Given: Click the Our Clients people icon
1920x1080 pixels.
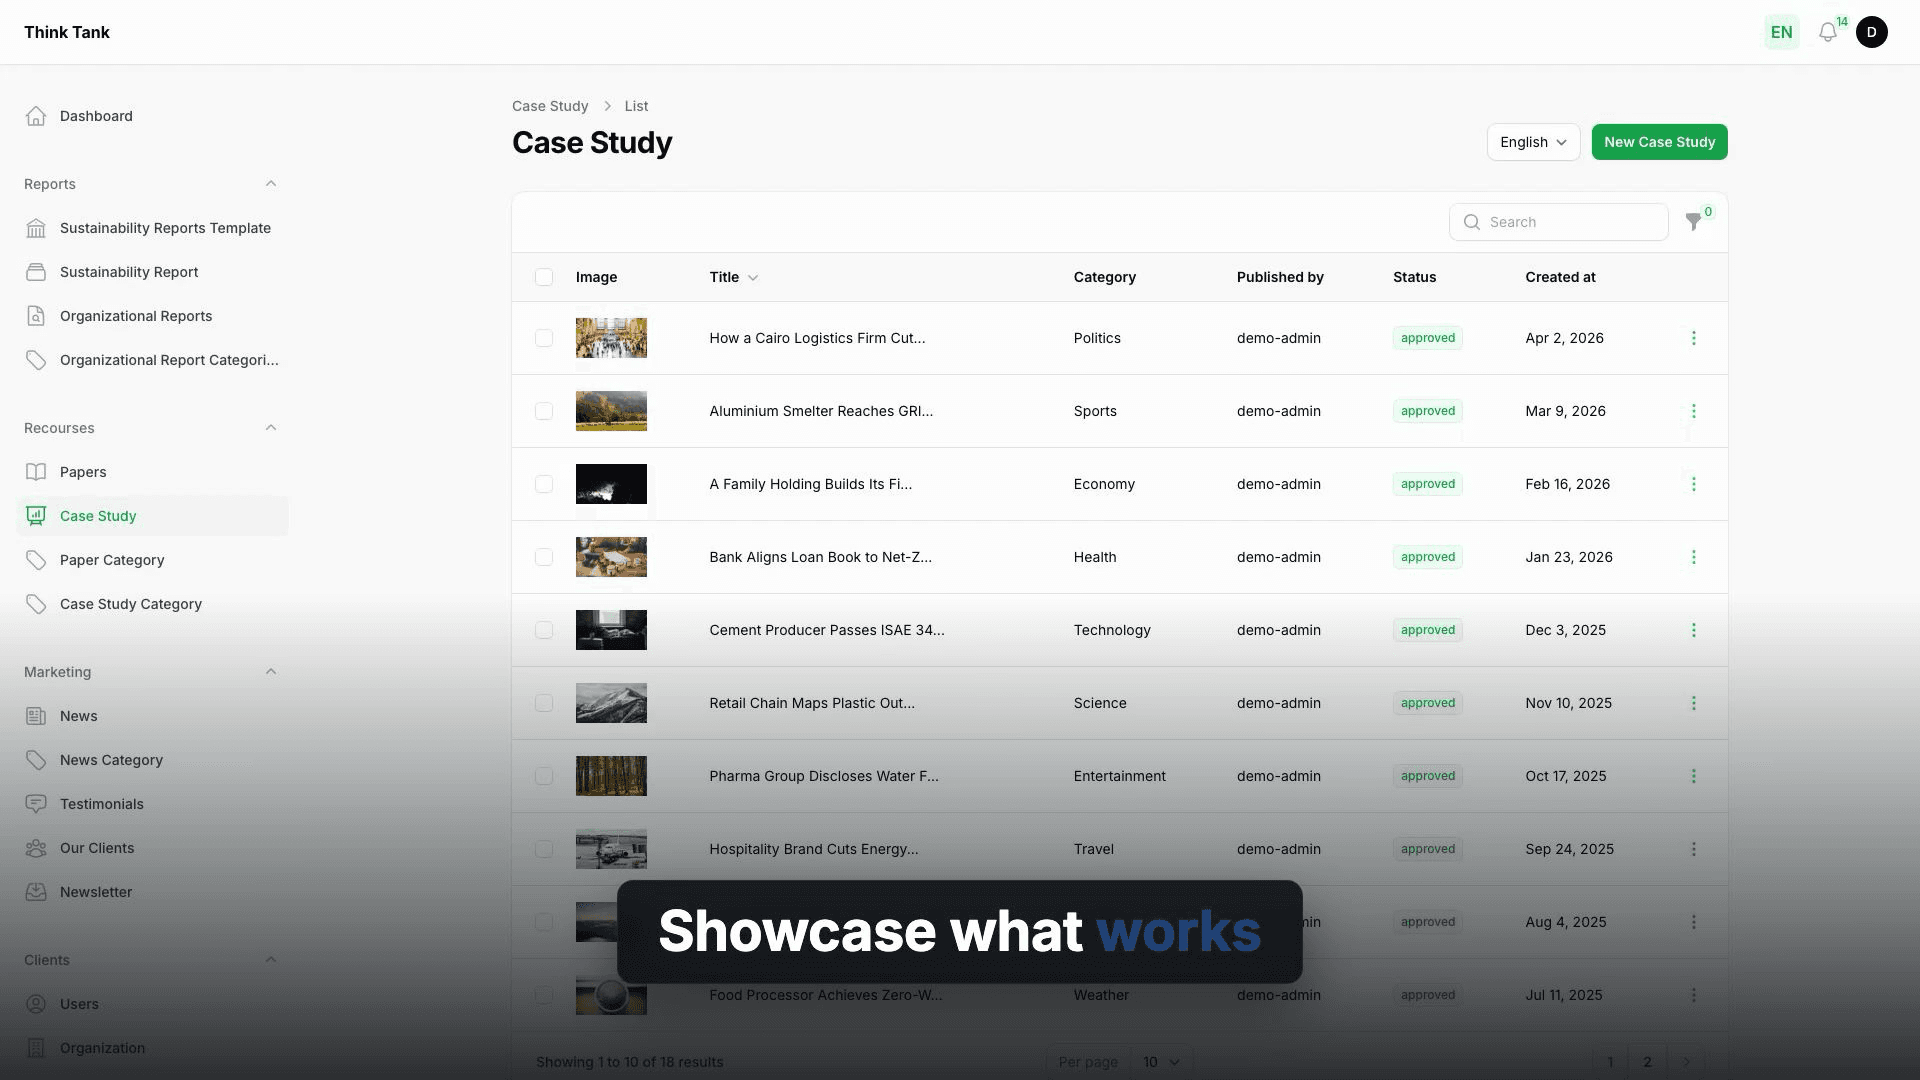Looking at the screenshot, I should [36, 848].
